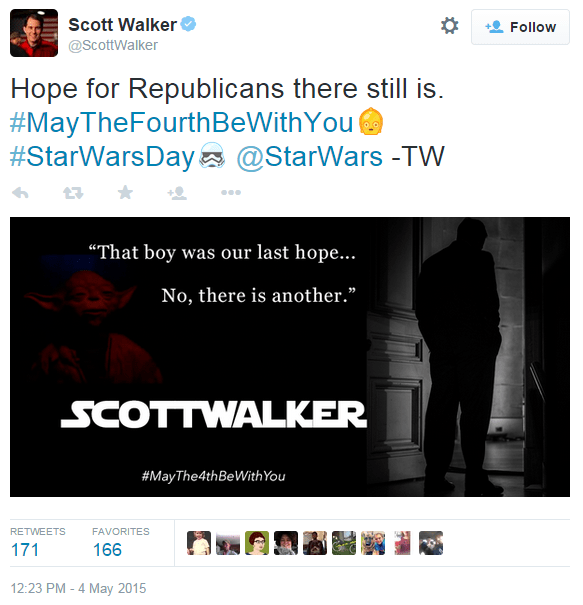Click the reply arrow icon
The image size is (583, 605).
click(20, 193)
